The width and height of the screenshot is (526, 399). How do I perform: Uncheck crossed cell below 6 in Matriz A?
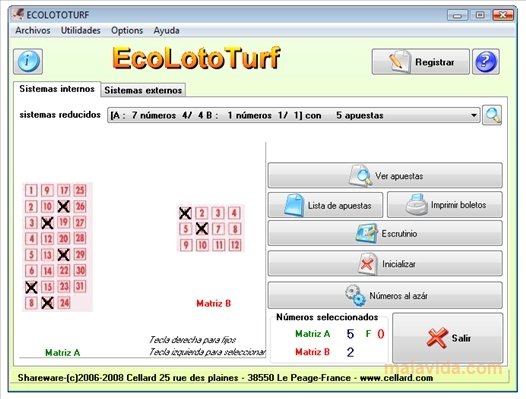click(31, 287)
